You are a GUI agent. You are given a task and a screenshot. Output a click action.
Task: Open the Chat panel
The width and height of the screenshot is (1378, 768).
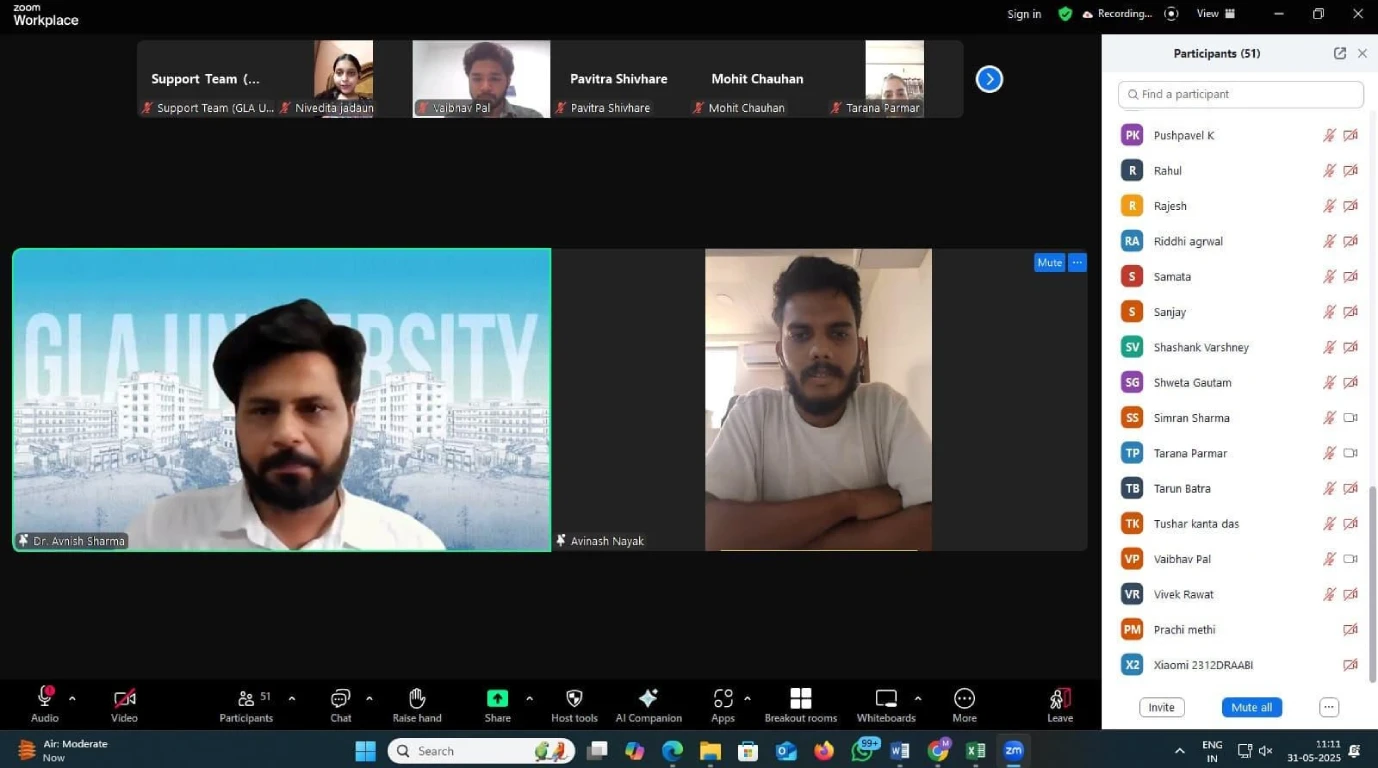coord(340,699)
